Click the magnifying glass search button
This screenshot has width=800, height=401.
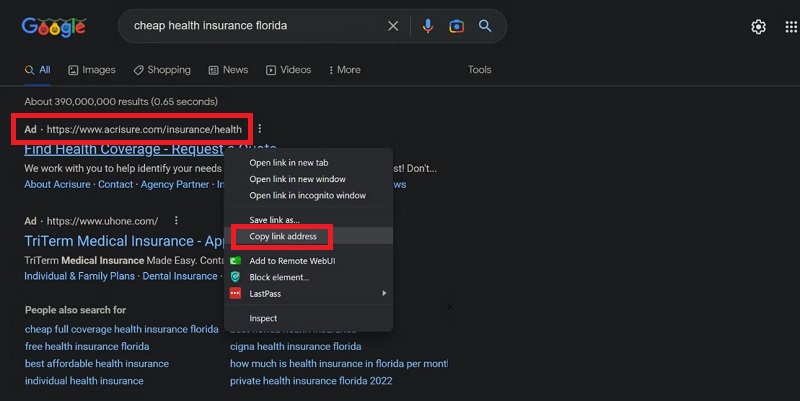coord(485,26)
